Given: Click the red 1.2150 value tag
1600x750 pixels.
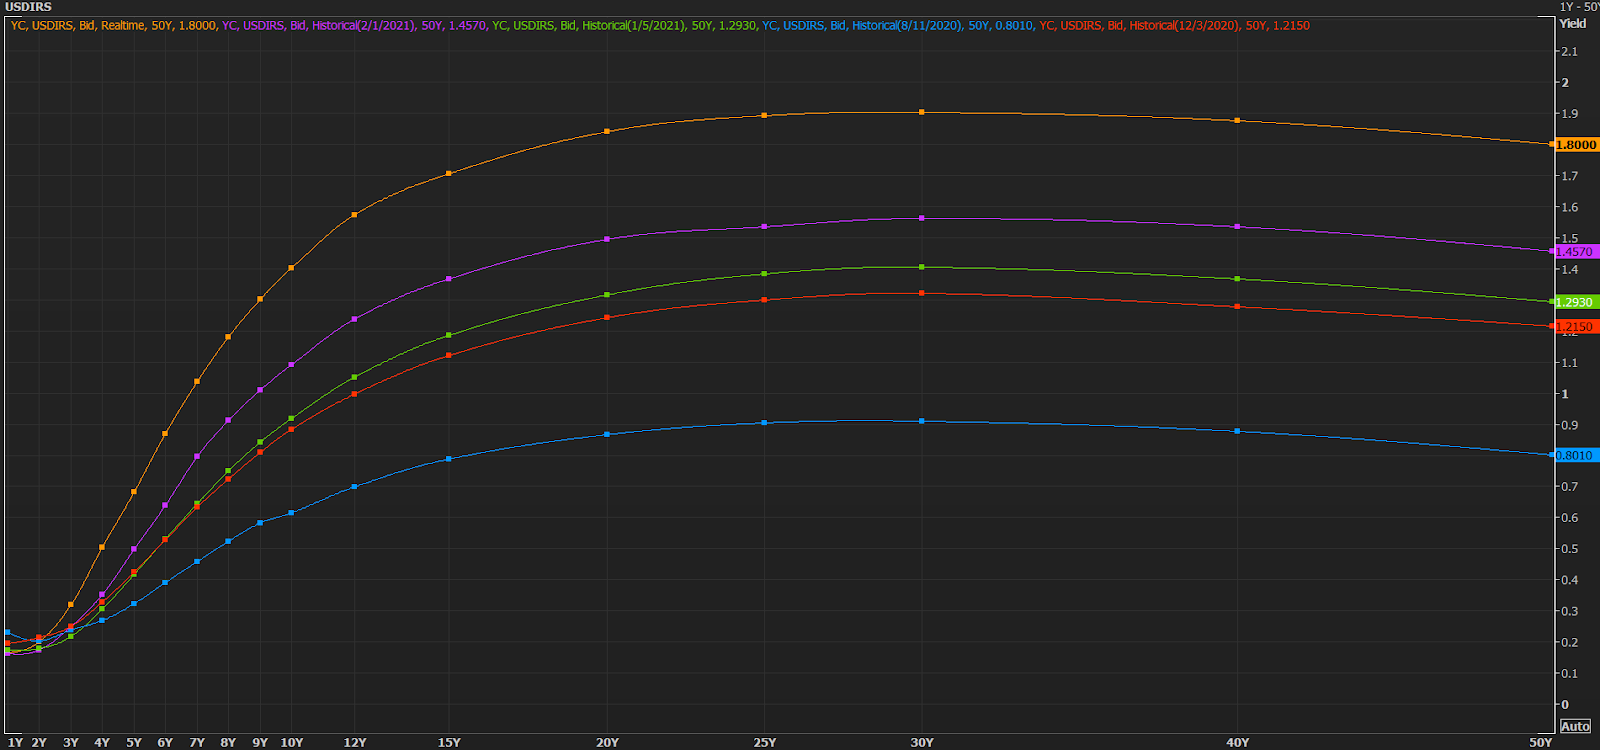Looking at the screenshot, I should [1576, 327].
